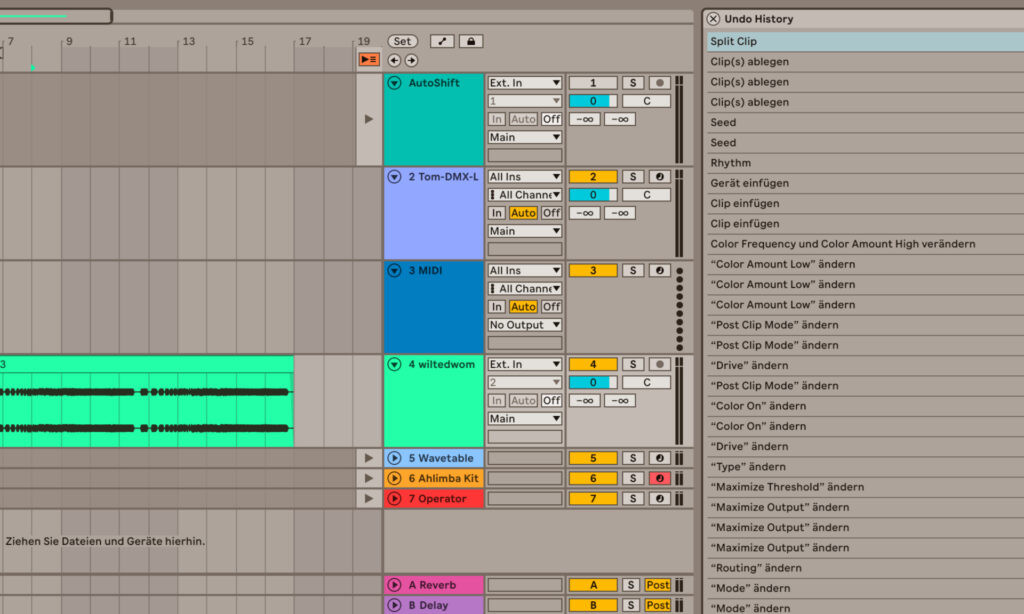Deactivate track 3 activator button

pyautogui.click(x=593, y=270)
